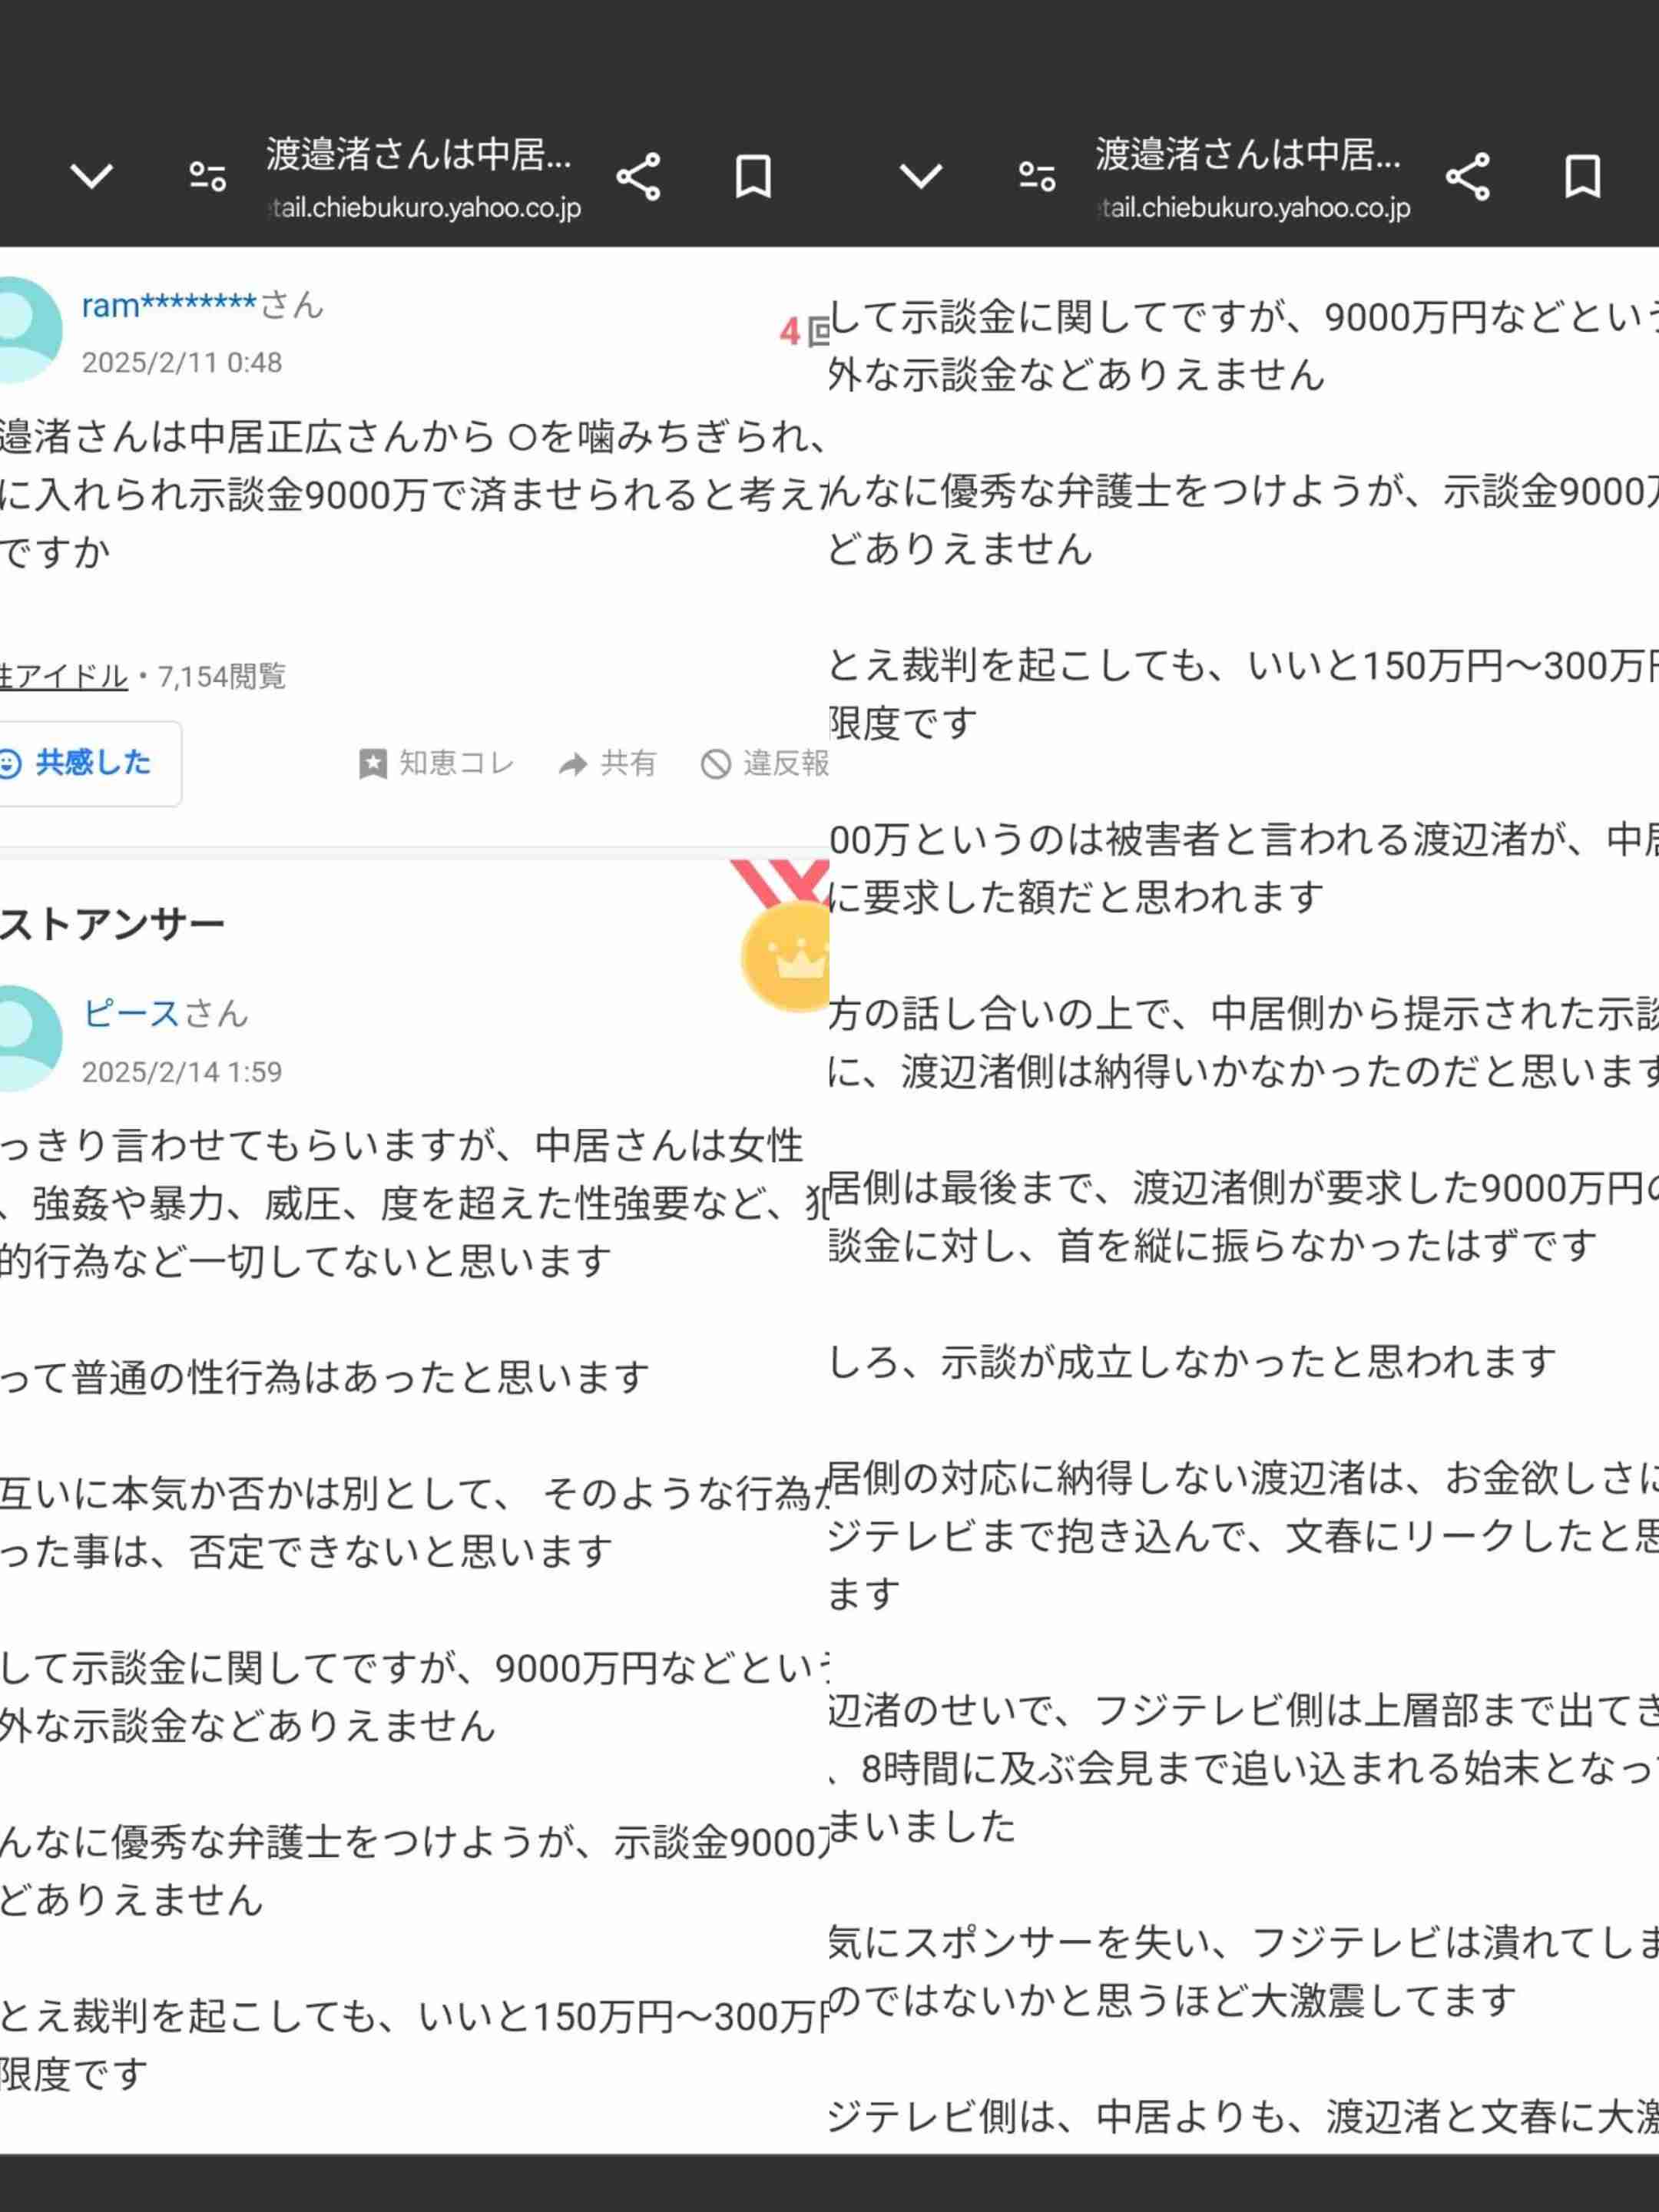
Task: Click questioner's avatar thumbnail
Action: [x=27, y=330]
